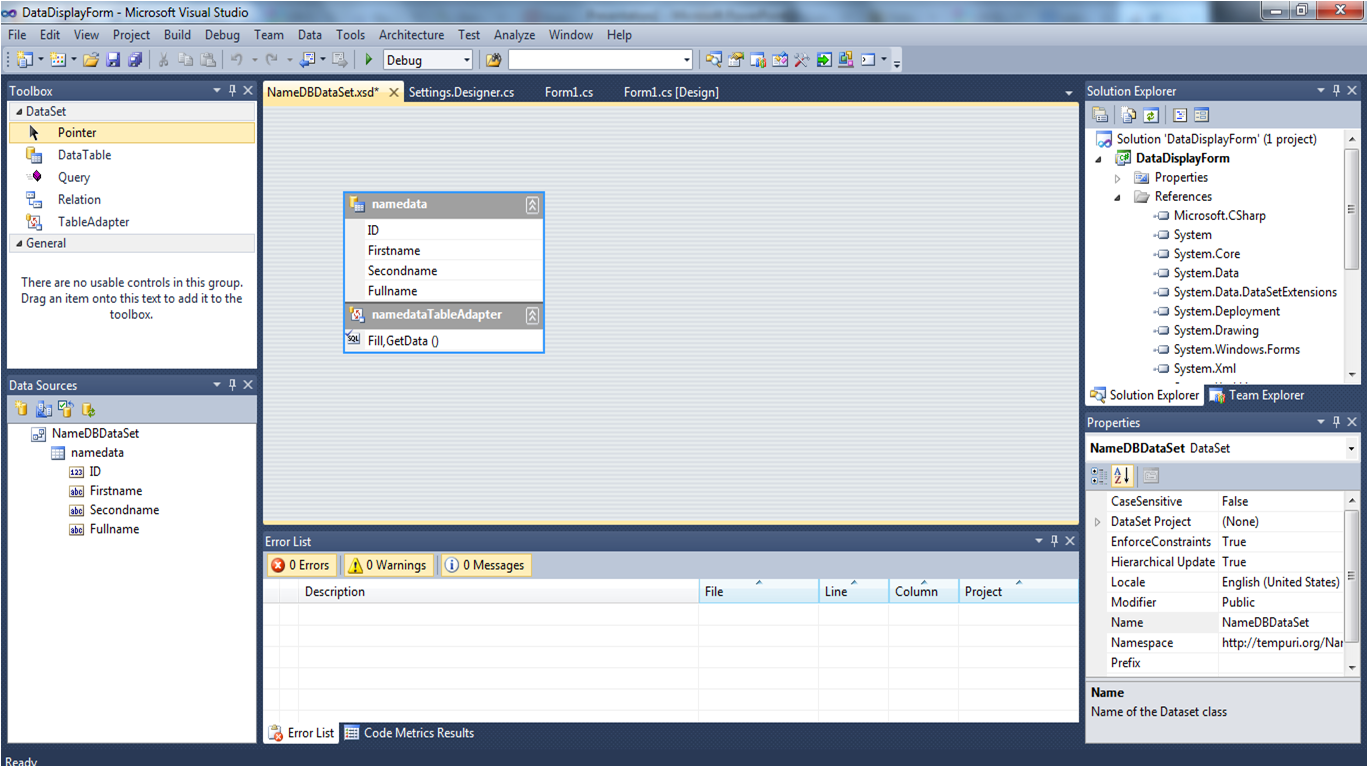
Task: Select Categorized view in Properties panel
Action: coord(1100,476)
